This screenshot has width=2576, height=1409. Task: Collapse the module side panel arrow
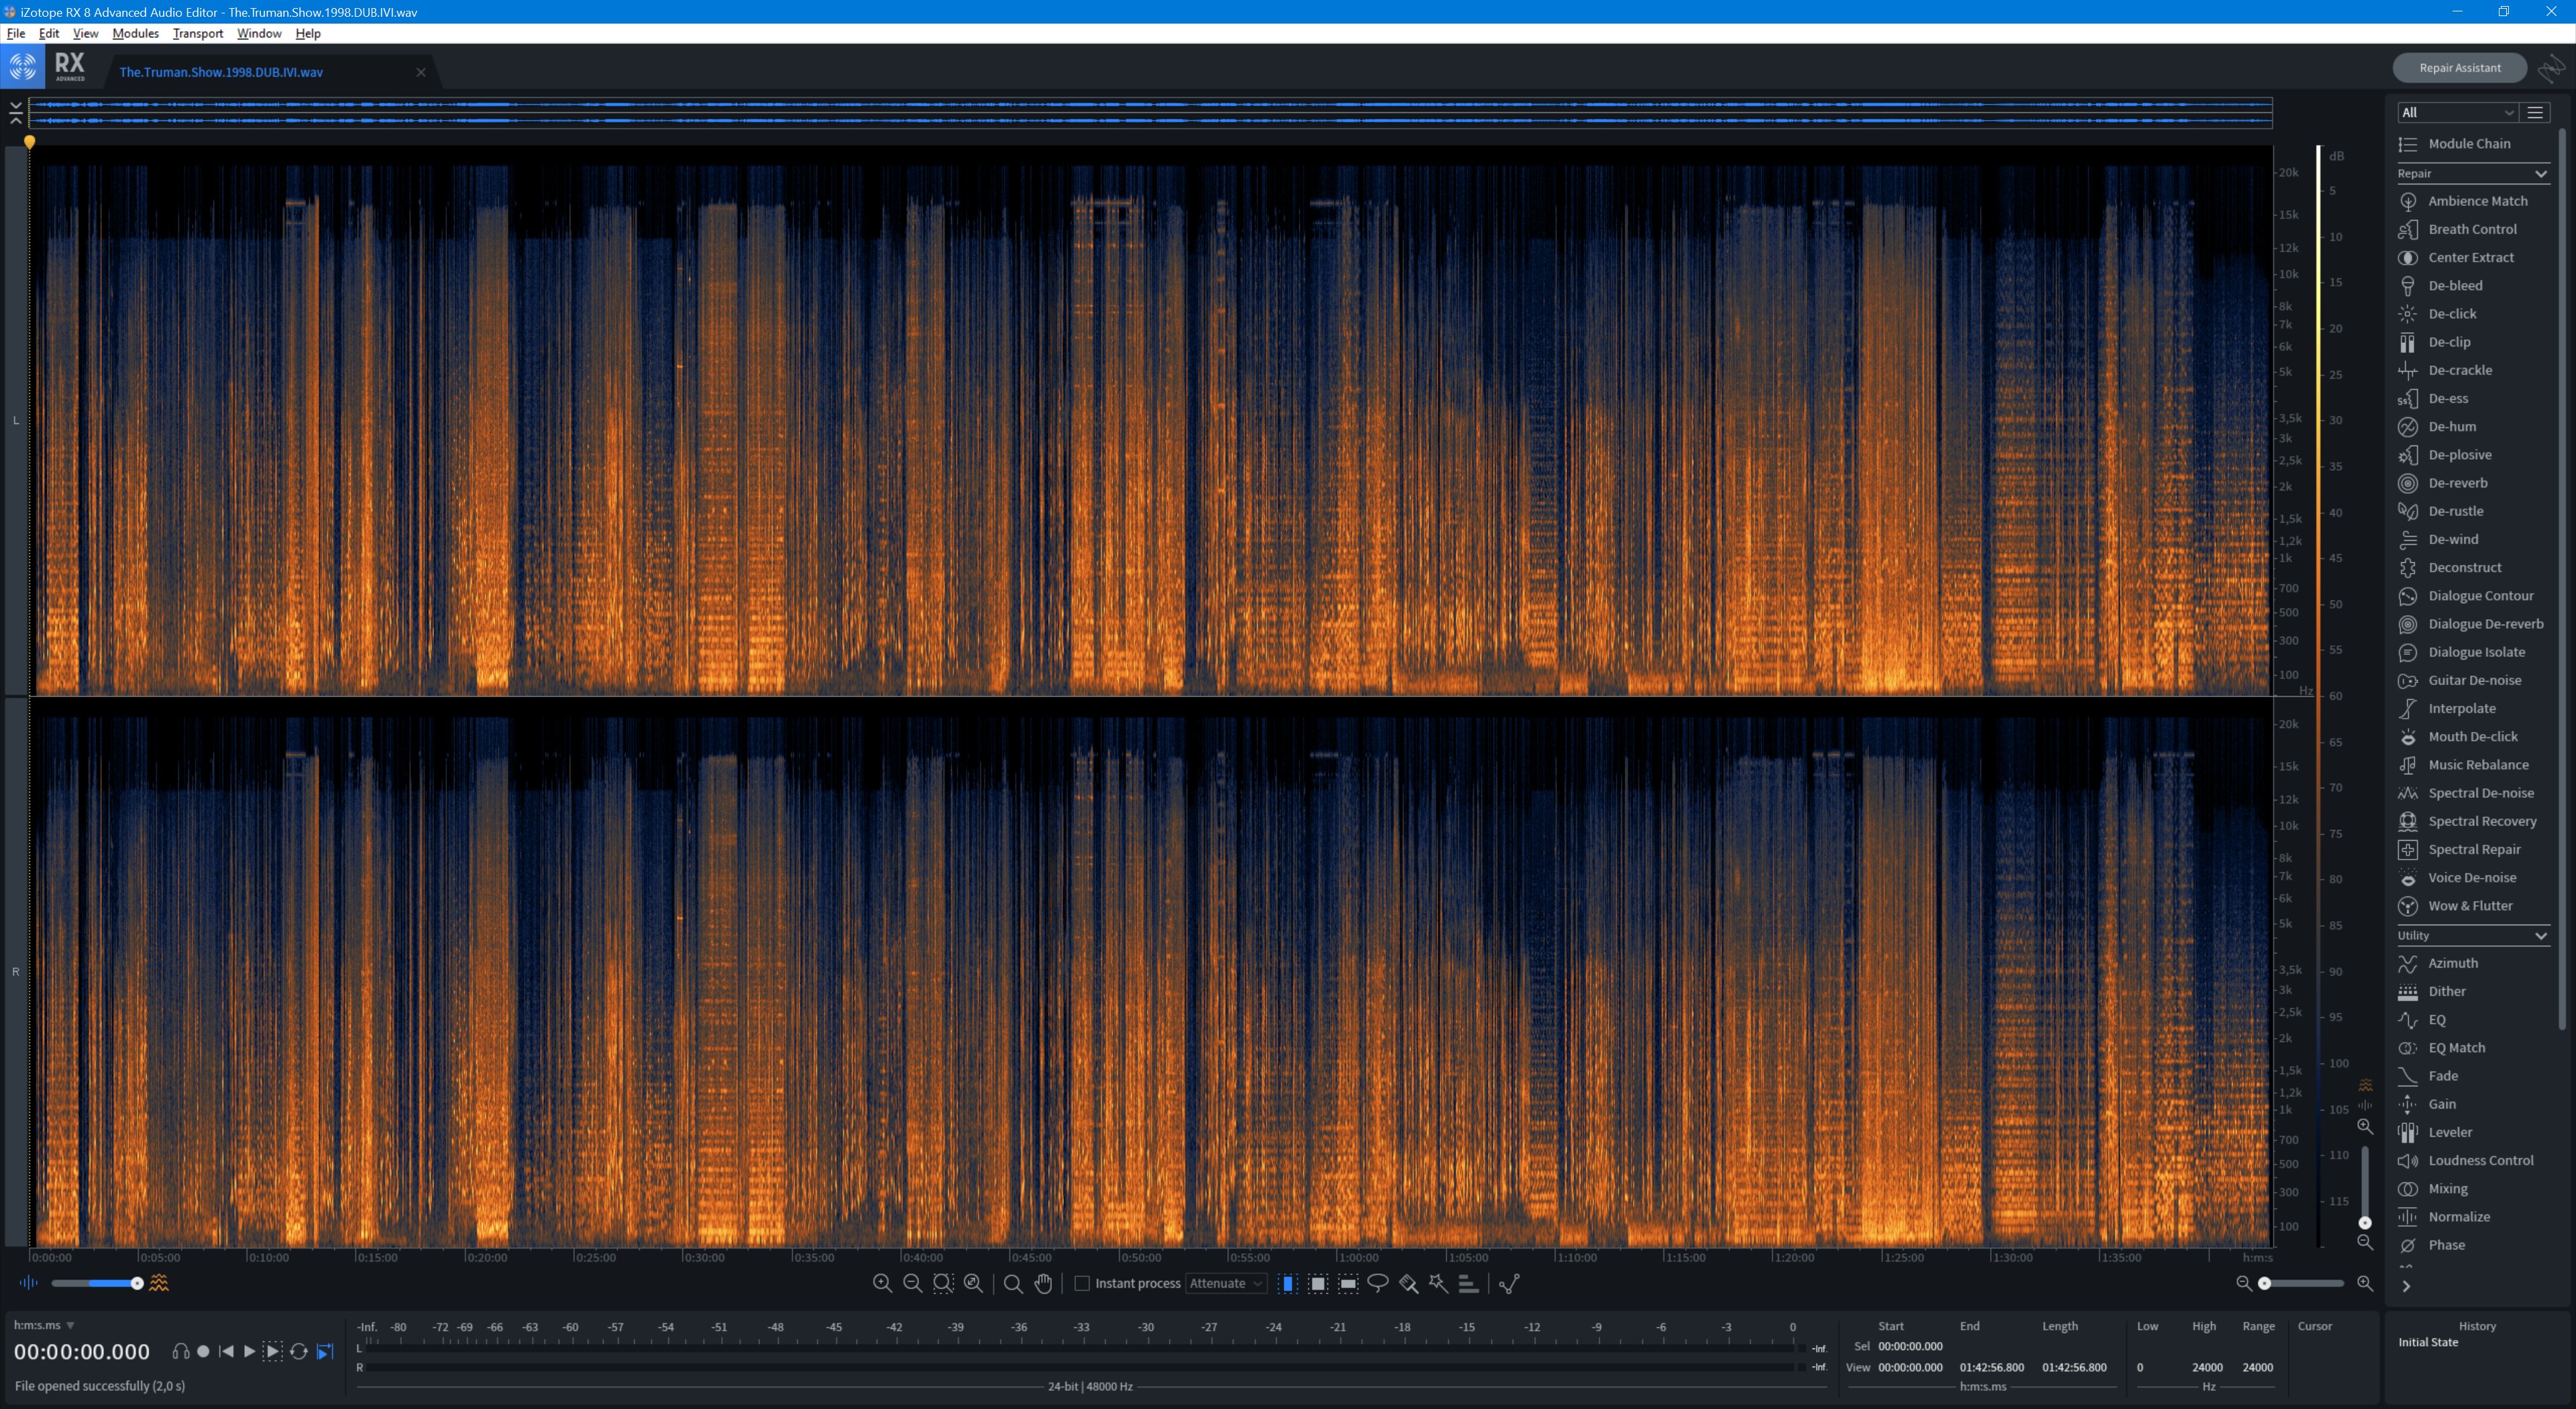click(2406, 1286)
